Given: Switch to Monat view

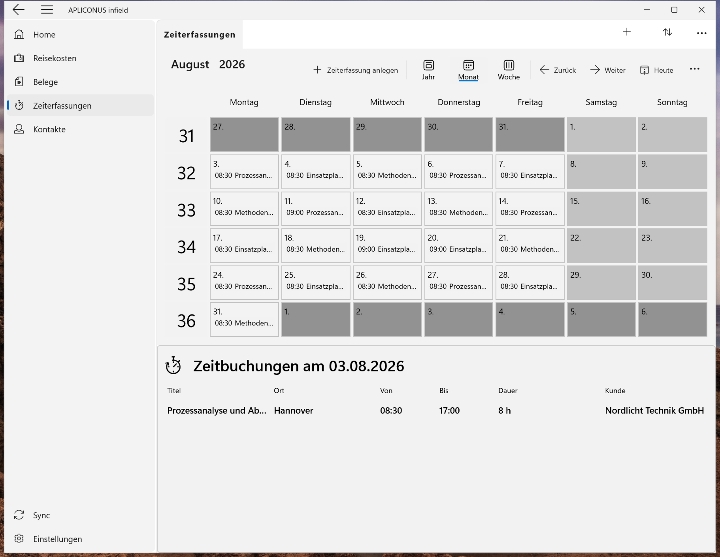Looking at the screenshot, I should pyautogui.click(x=468, y=70).
